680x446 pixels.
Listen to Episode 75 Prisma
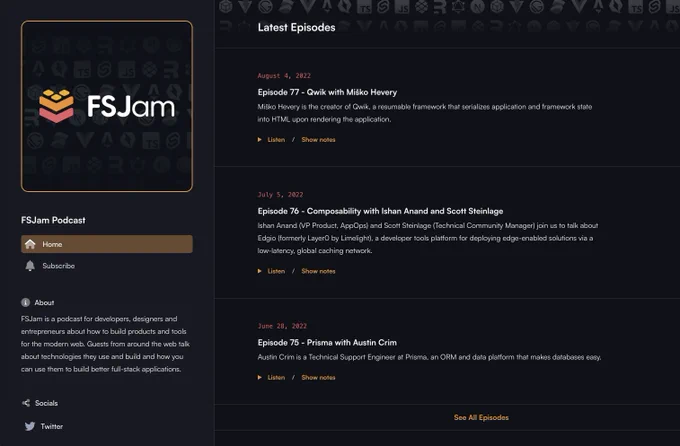276,377
